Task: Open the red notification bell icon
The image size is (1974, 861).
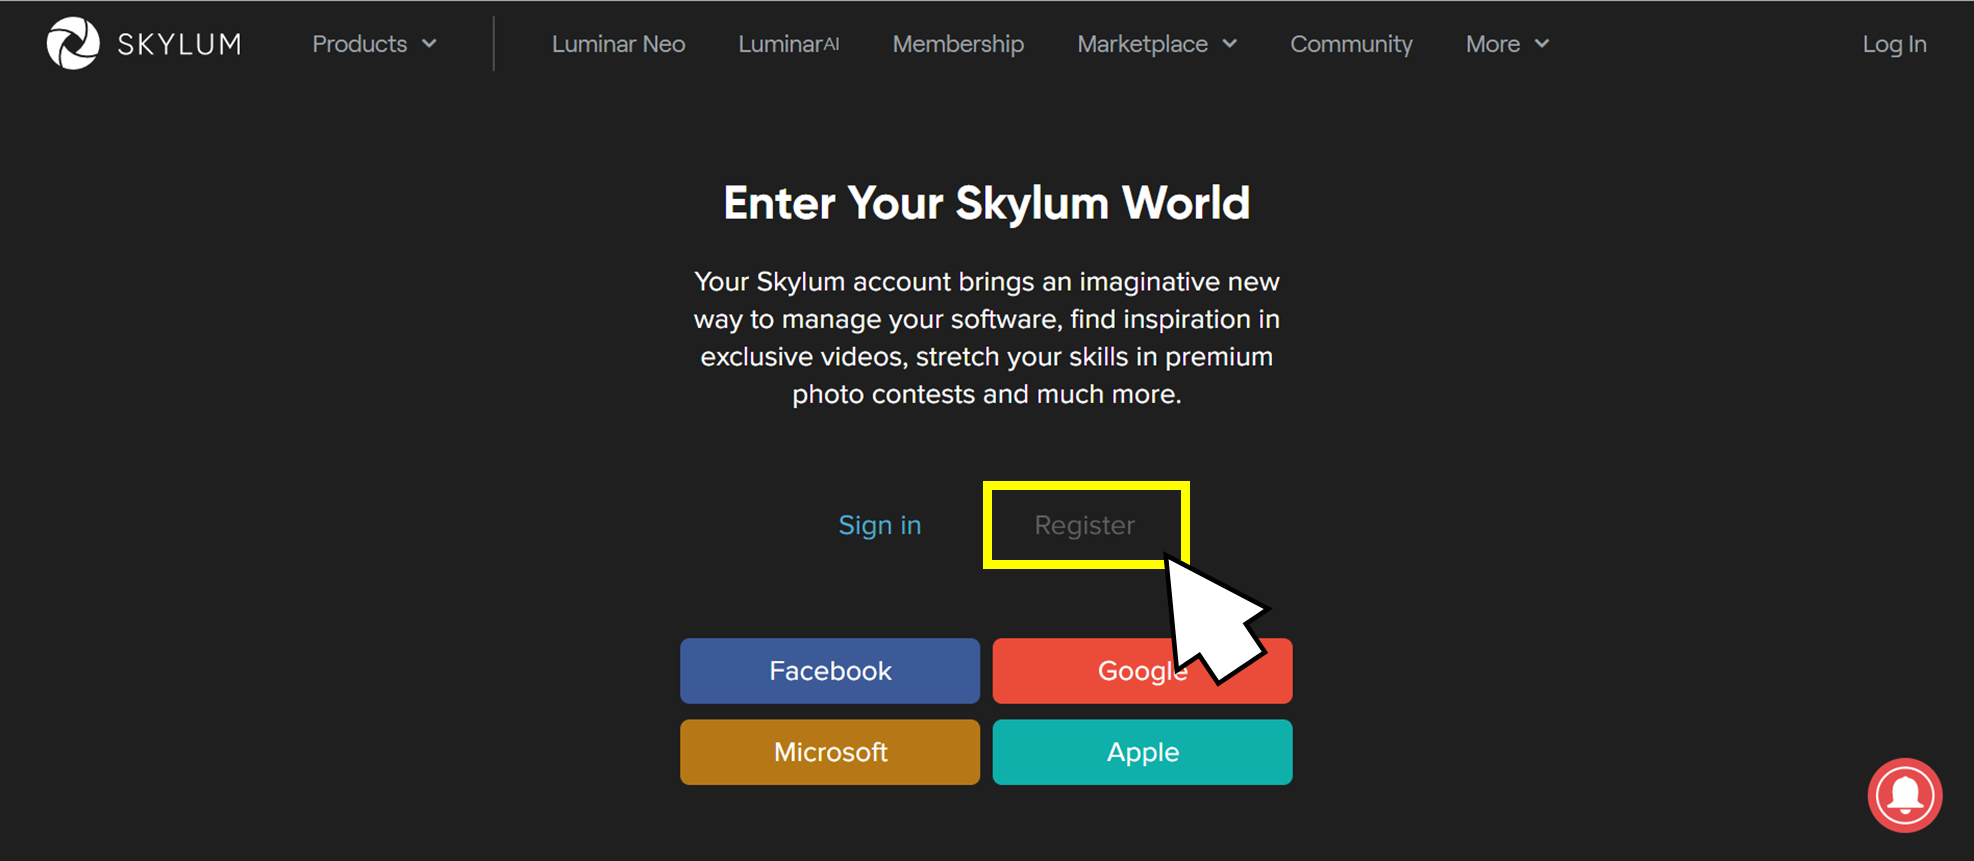Action: [1905, 796]
